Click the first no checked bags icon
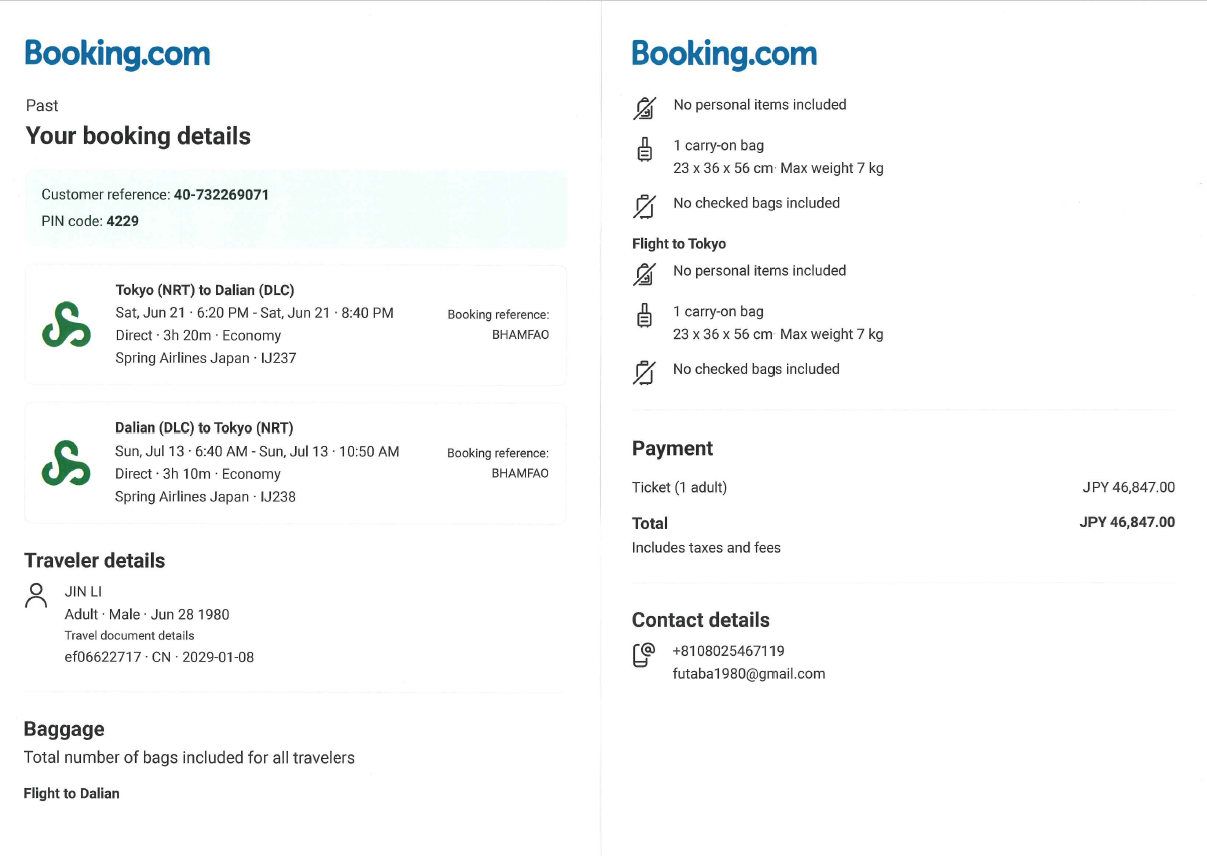1207x856 pixels. tap(645, 205)
